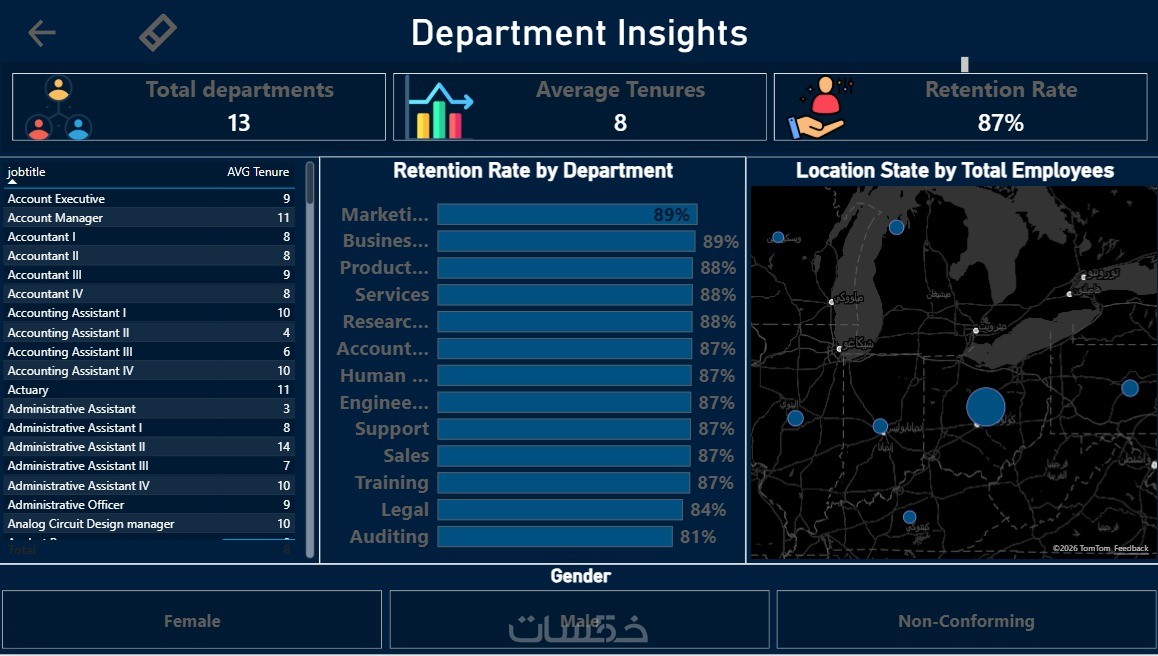Select the Legal 84% bar

[x=560, y=509]
